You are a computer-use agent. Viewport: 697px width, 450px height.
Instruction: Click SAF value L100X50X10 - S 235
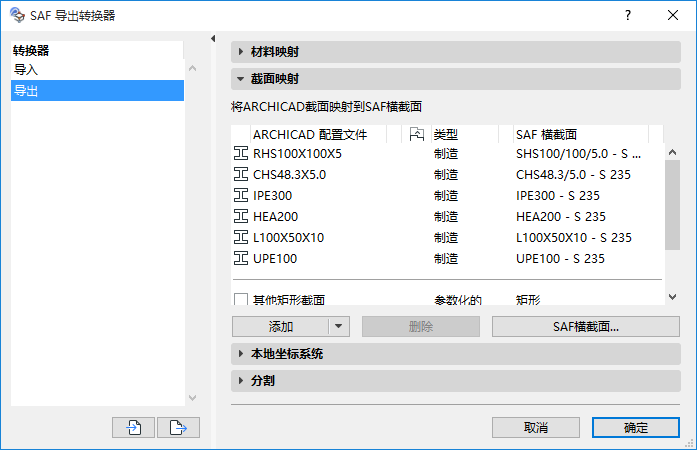pos(573,237)
